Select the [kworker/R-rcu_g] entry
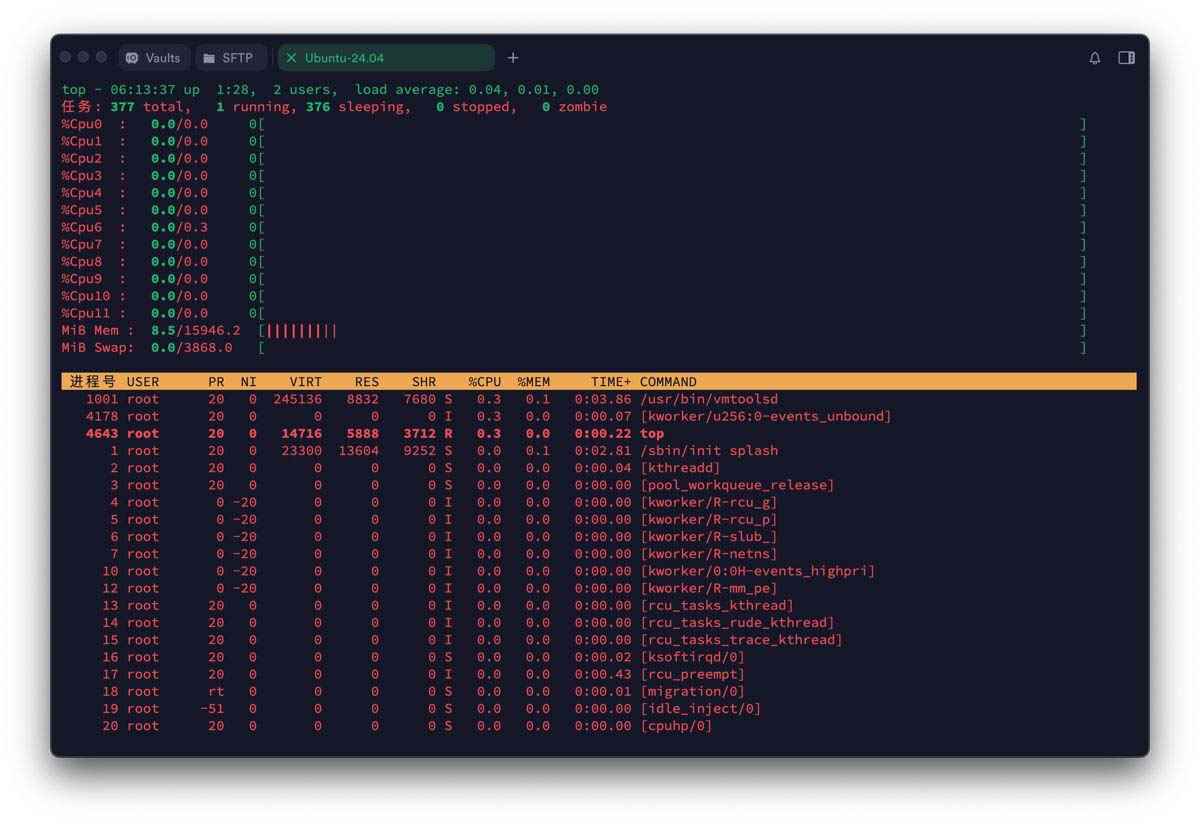1200x824 pixels. pos(709,502)
